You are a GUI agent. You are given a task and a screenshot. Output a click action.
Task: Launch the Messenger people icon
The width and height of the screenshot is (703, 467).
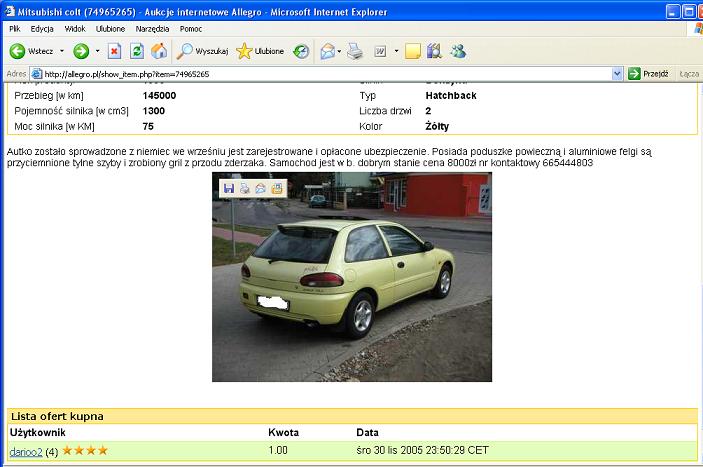tap(458, 51)
